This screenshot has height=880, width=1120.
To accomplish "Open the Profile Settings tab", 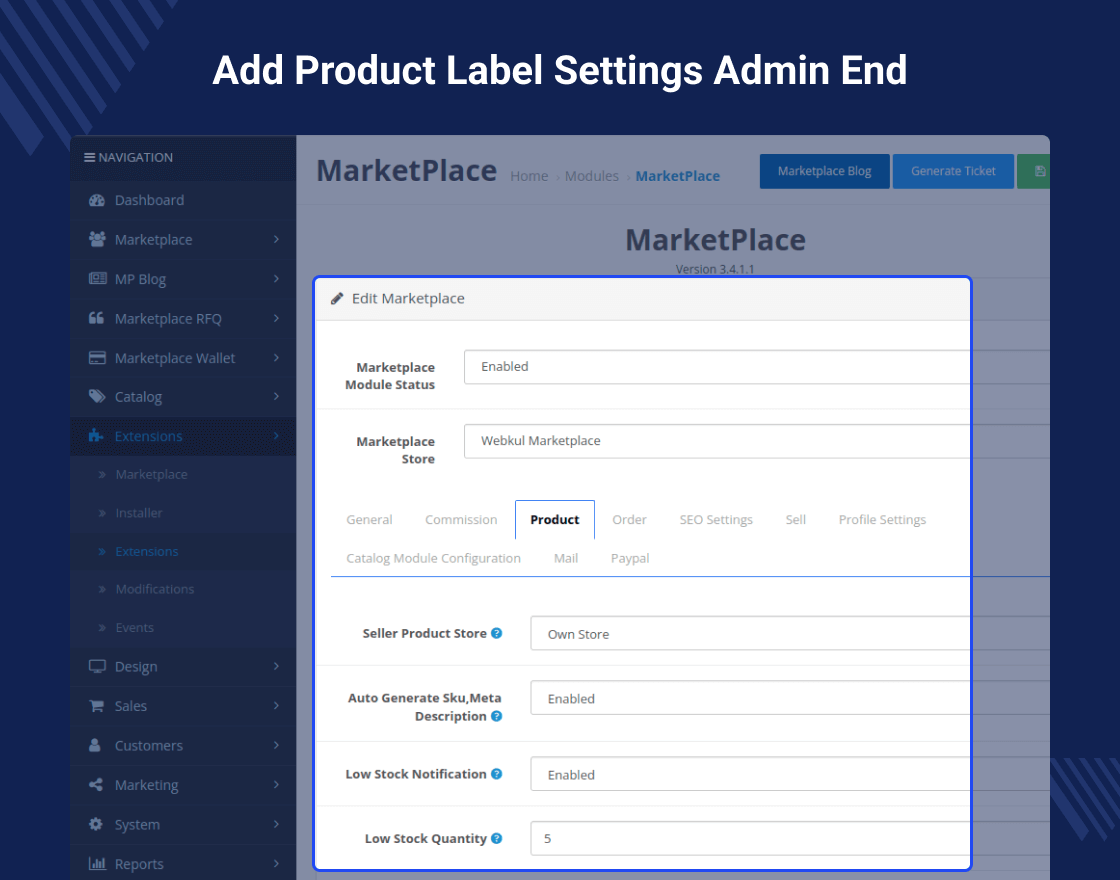I will (882, 519).
